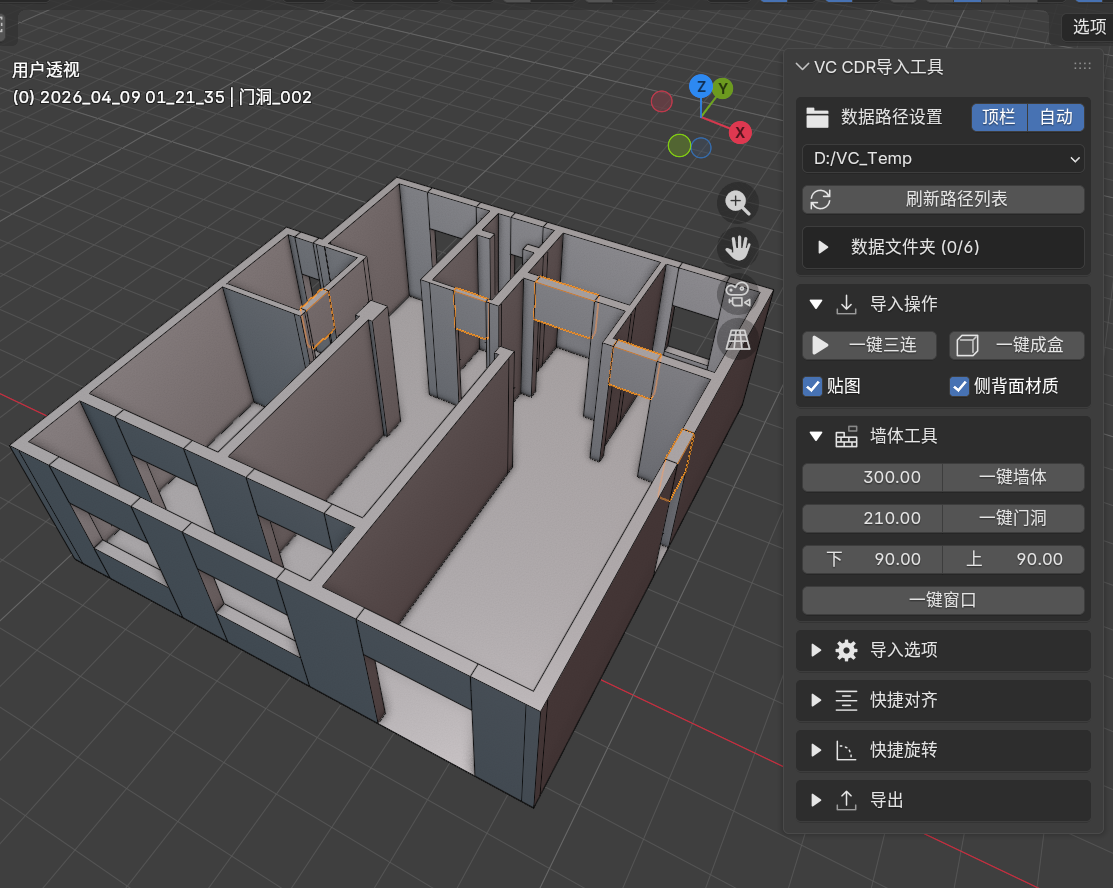
Task: Toggle the 自动 button
Action: coord(1056,117)
